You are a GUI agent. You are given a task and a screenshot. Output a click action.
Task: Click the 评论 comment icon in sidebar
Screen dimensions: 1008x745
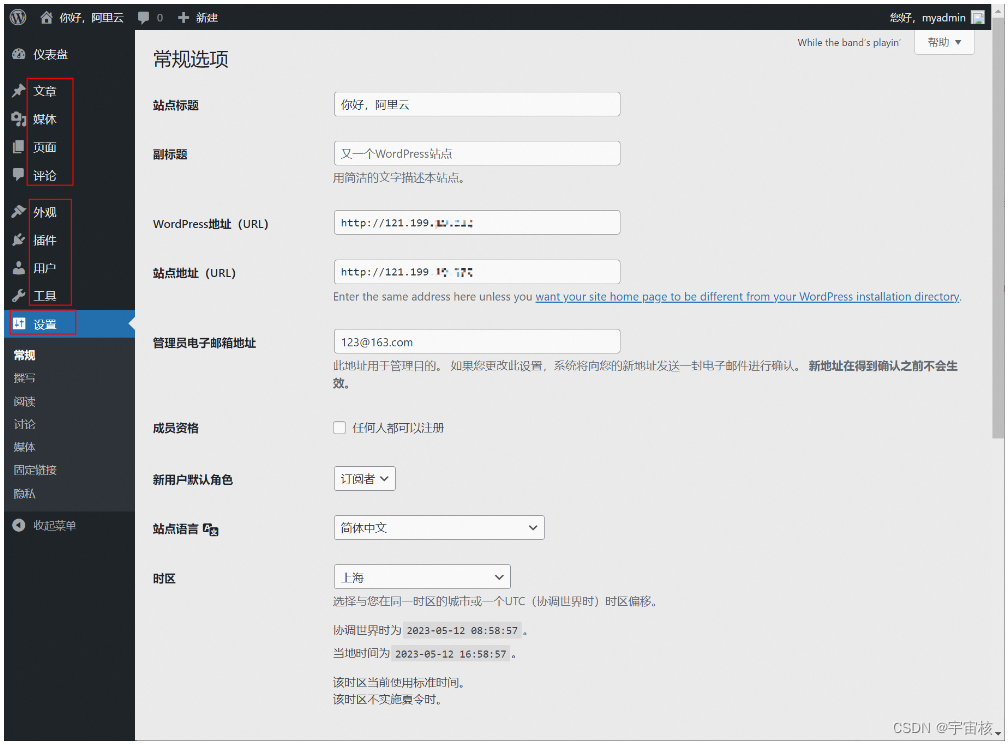click(19, 175)
